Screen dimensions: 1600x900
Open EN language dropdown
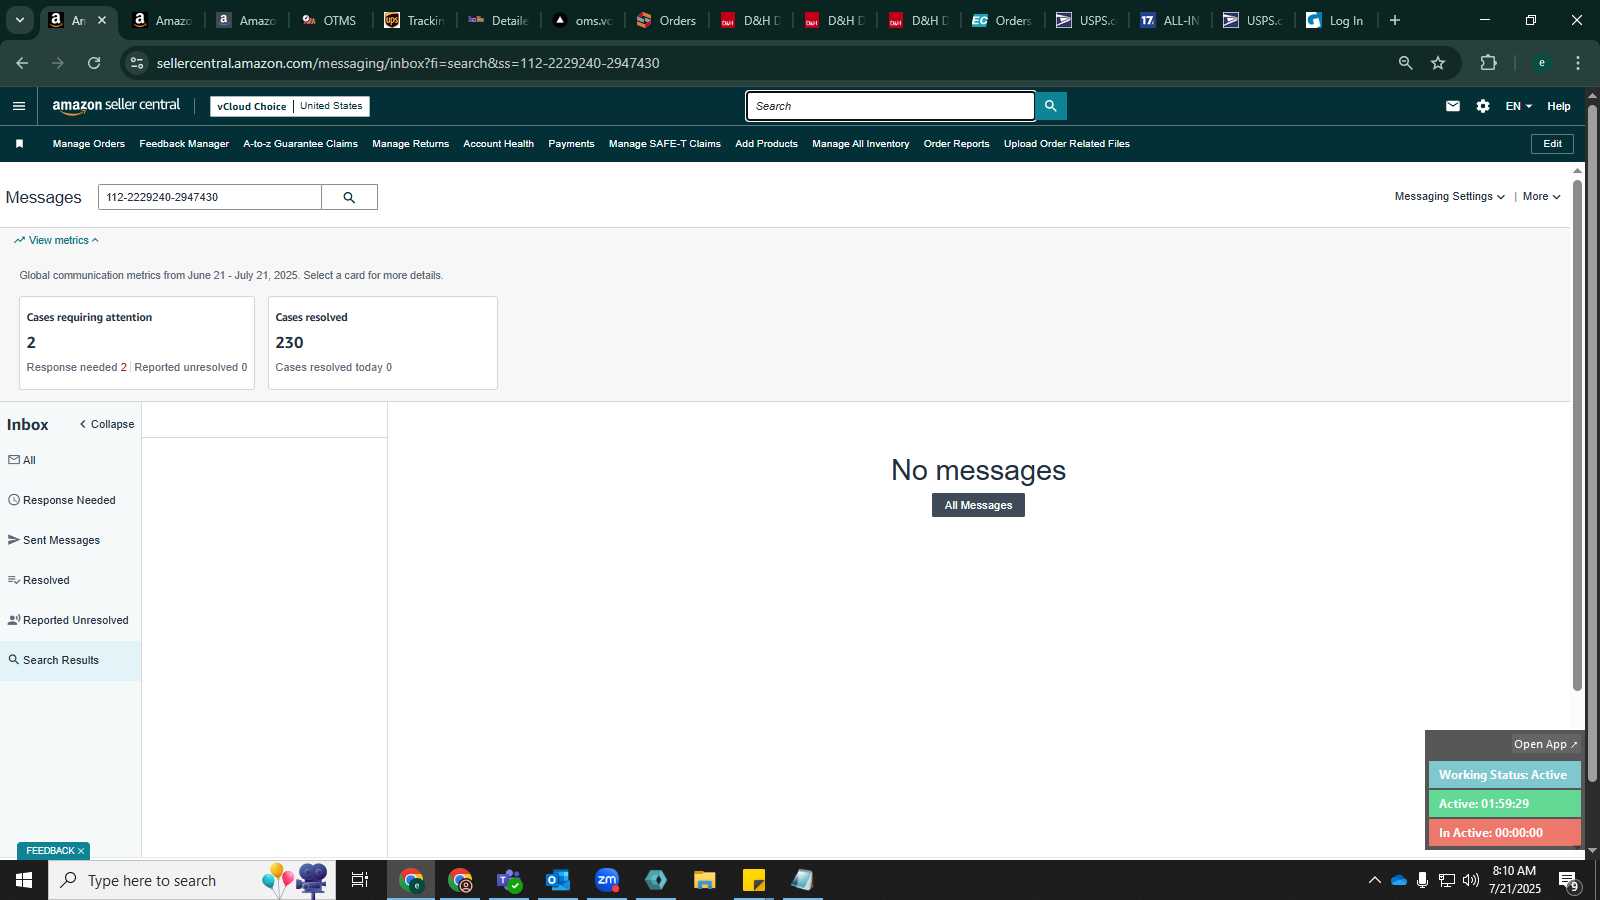tap(1518, 106)
